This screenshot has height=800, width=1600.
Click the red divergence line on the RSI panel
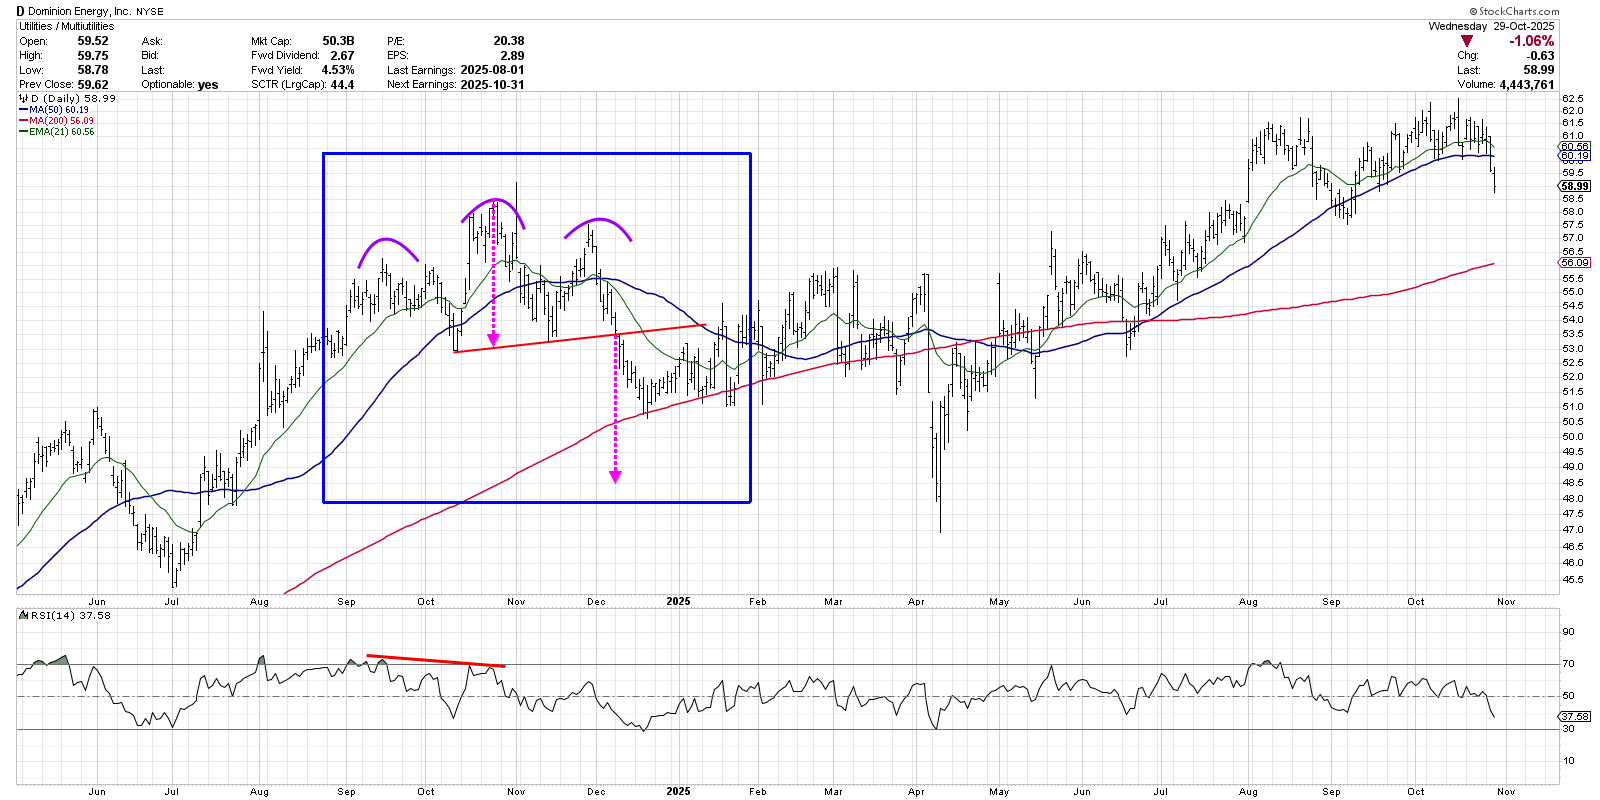[x=436, y=660]
